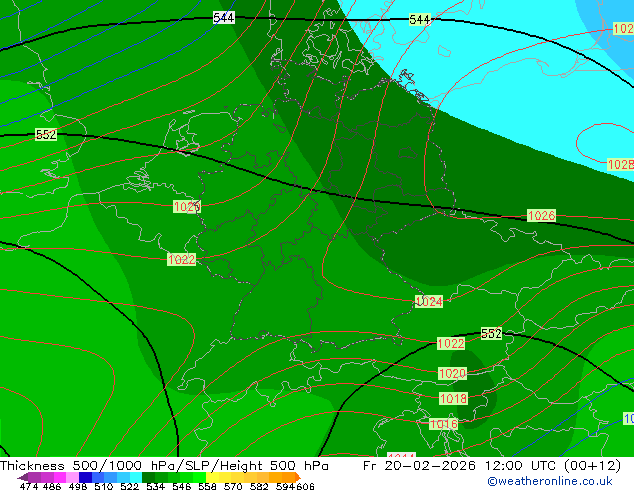The image size is (634, 490).
Task: Click the white-background 544 contour label
Action: [224, 18]
